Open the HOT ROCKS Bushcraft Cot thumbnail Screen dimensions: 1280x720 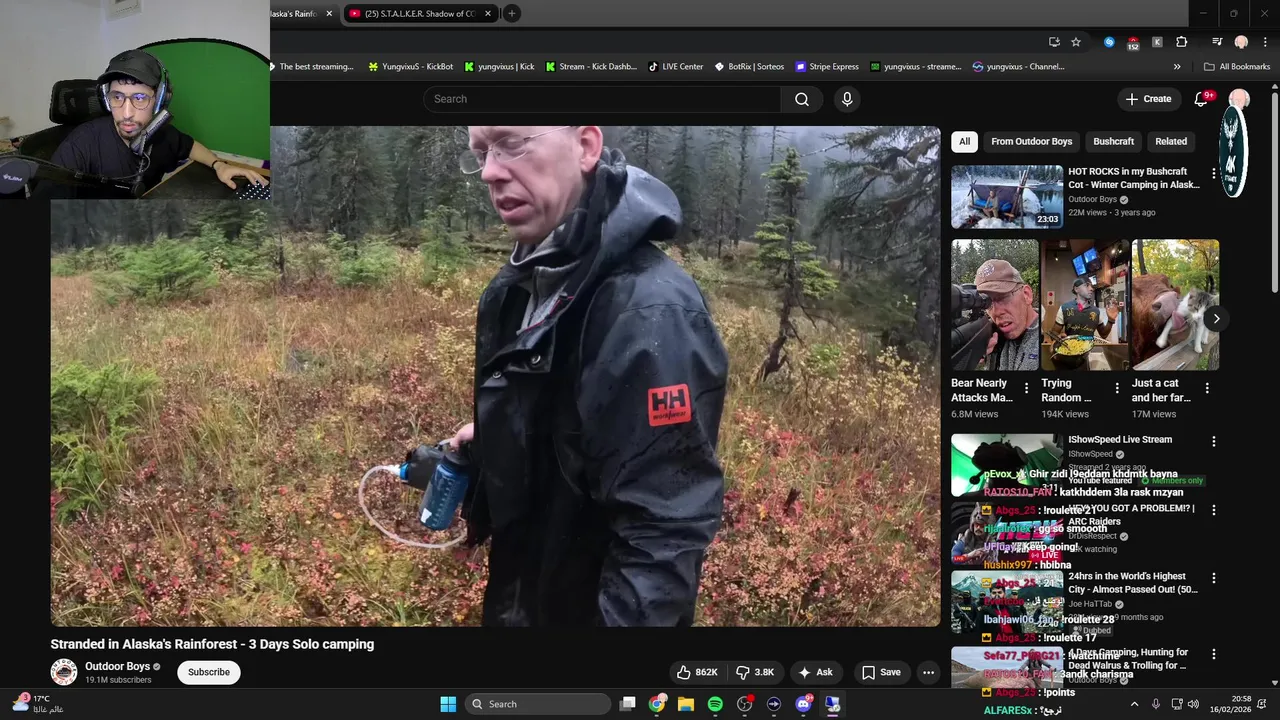[x=1007, y=197]
